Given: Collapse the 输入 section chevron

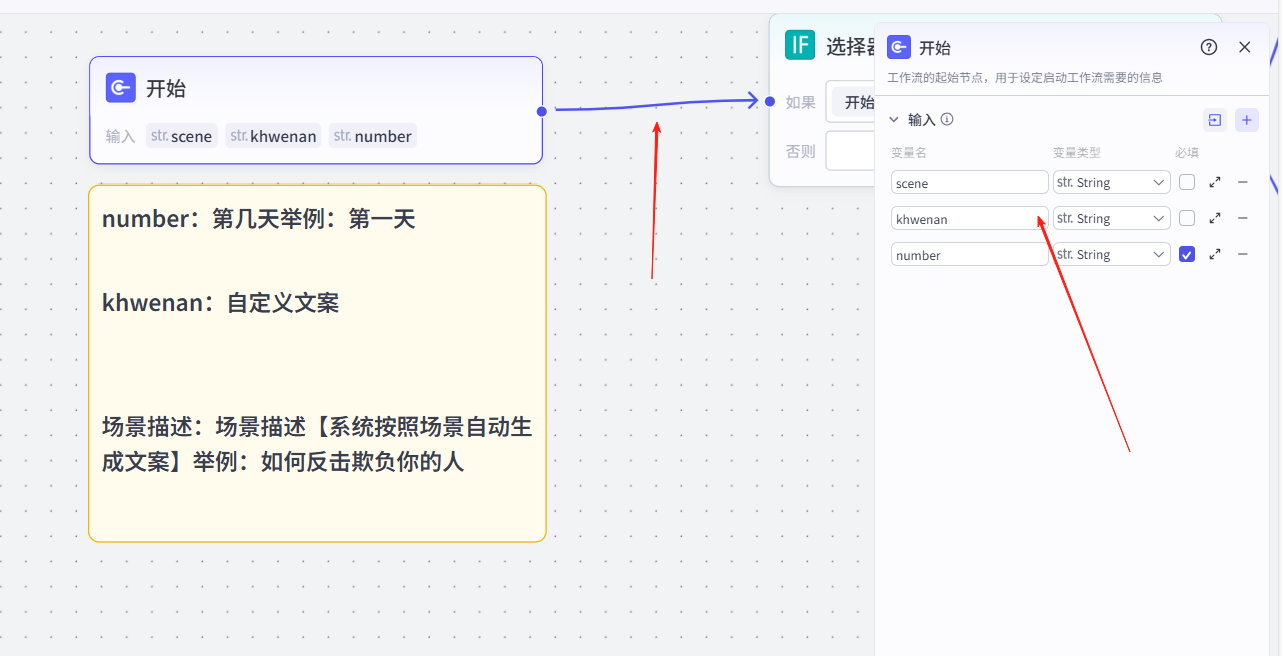Looking at the screenshot, I should tap(894, 120).
